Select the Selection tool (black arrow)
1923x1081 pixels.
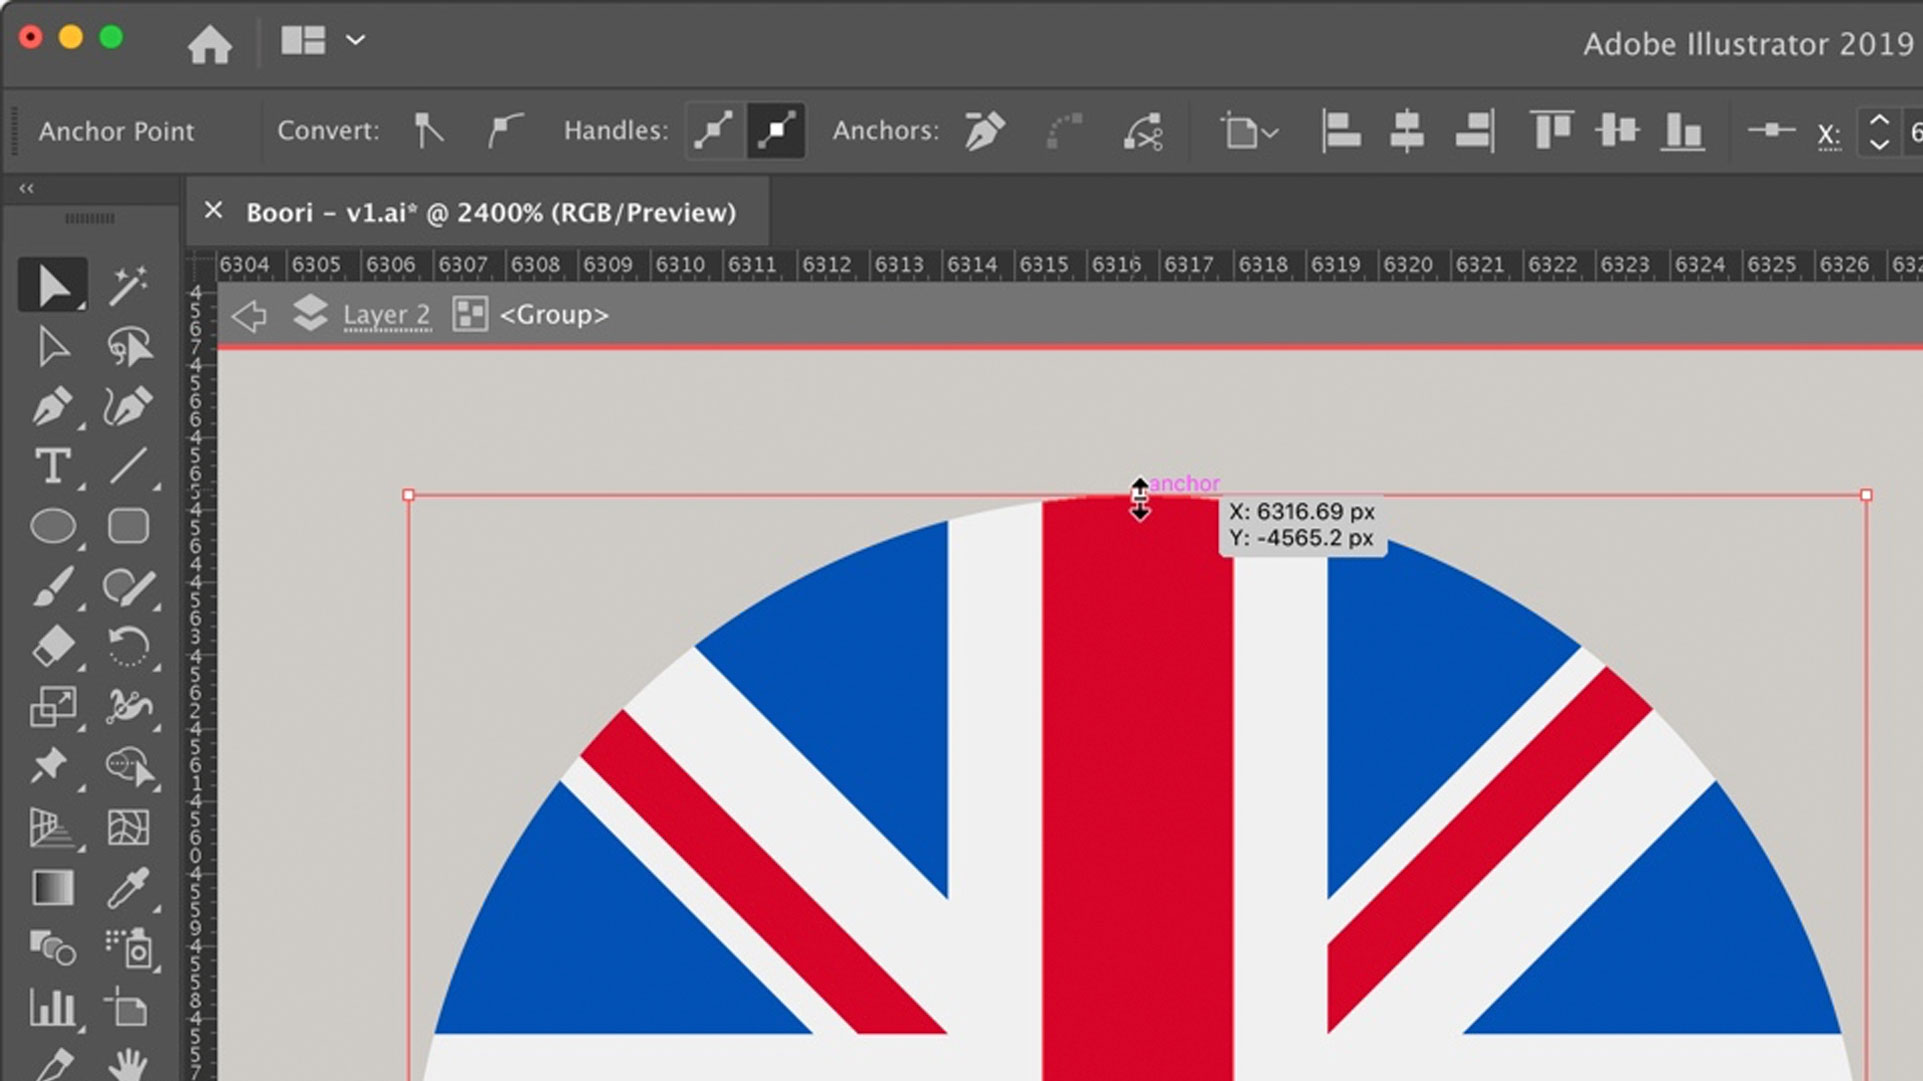click(x=52, y=286)
